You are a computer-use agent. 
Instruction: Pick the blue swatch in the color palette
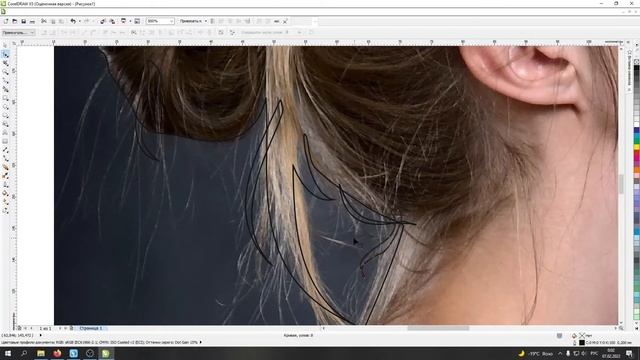pos(636,131)
